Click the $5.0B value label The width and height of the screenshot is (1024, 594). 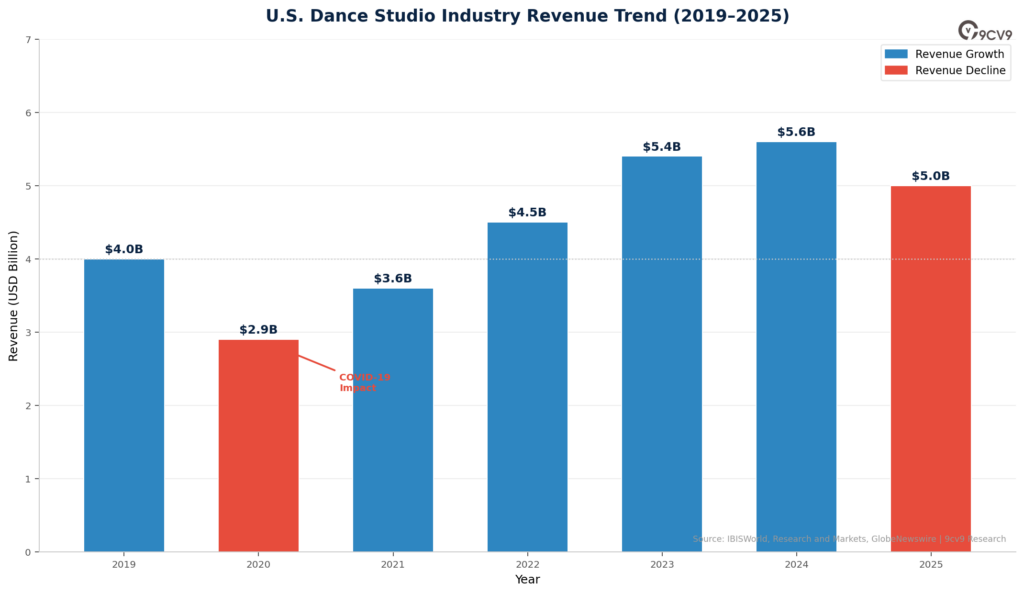(931, 176)
